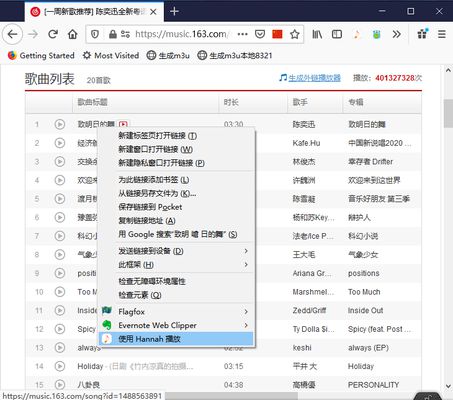Open Getting Started bookmark
Viewport: 453px width, 400px height.
41,55
